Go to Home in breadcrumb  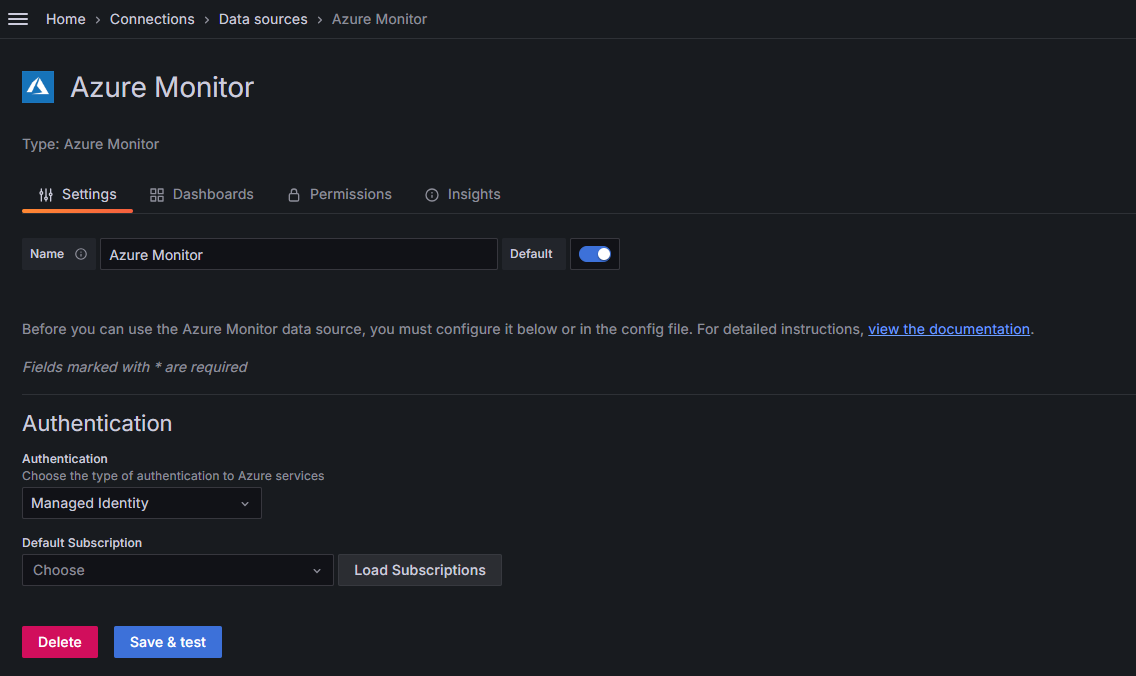(66, 20)
